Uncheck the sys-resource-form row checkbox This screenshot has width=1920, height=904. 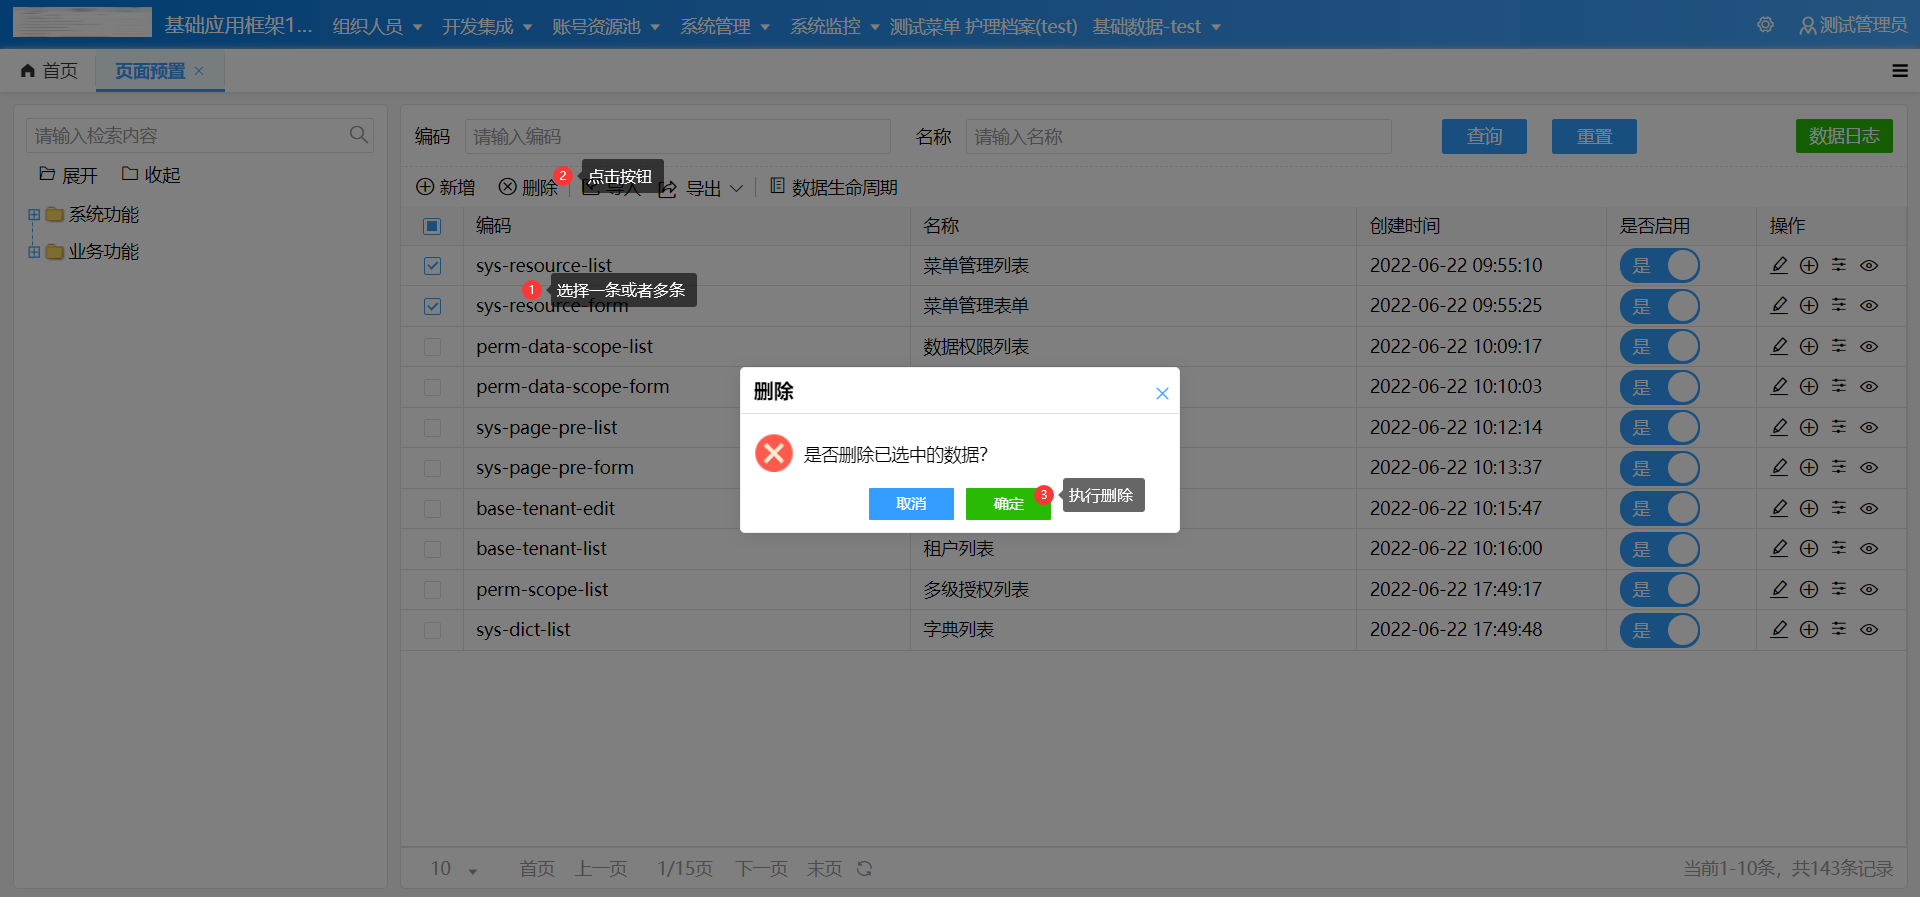click(432, 306)
